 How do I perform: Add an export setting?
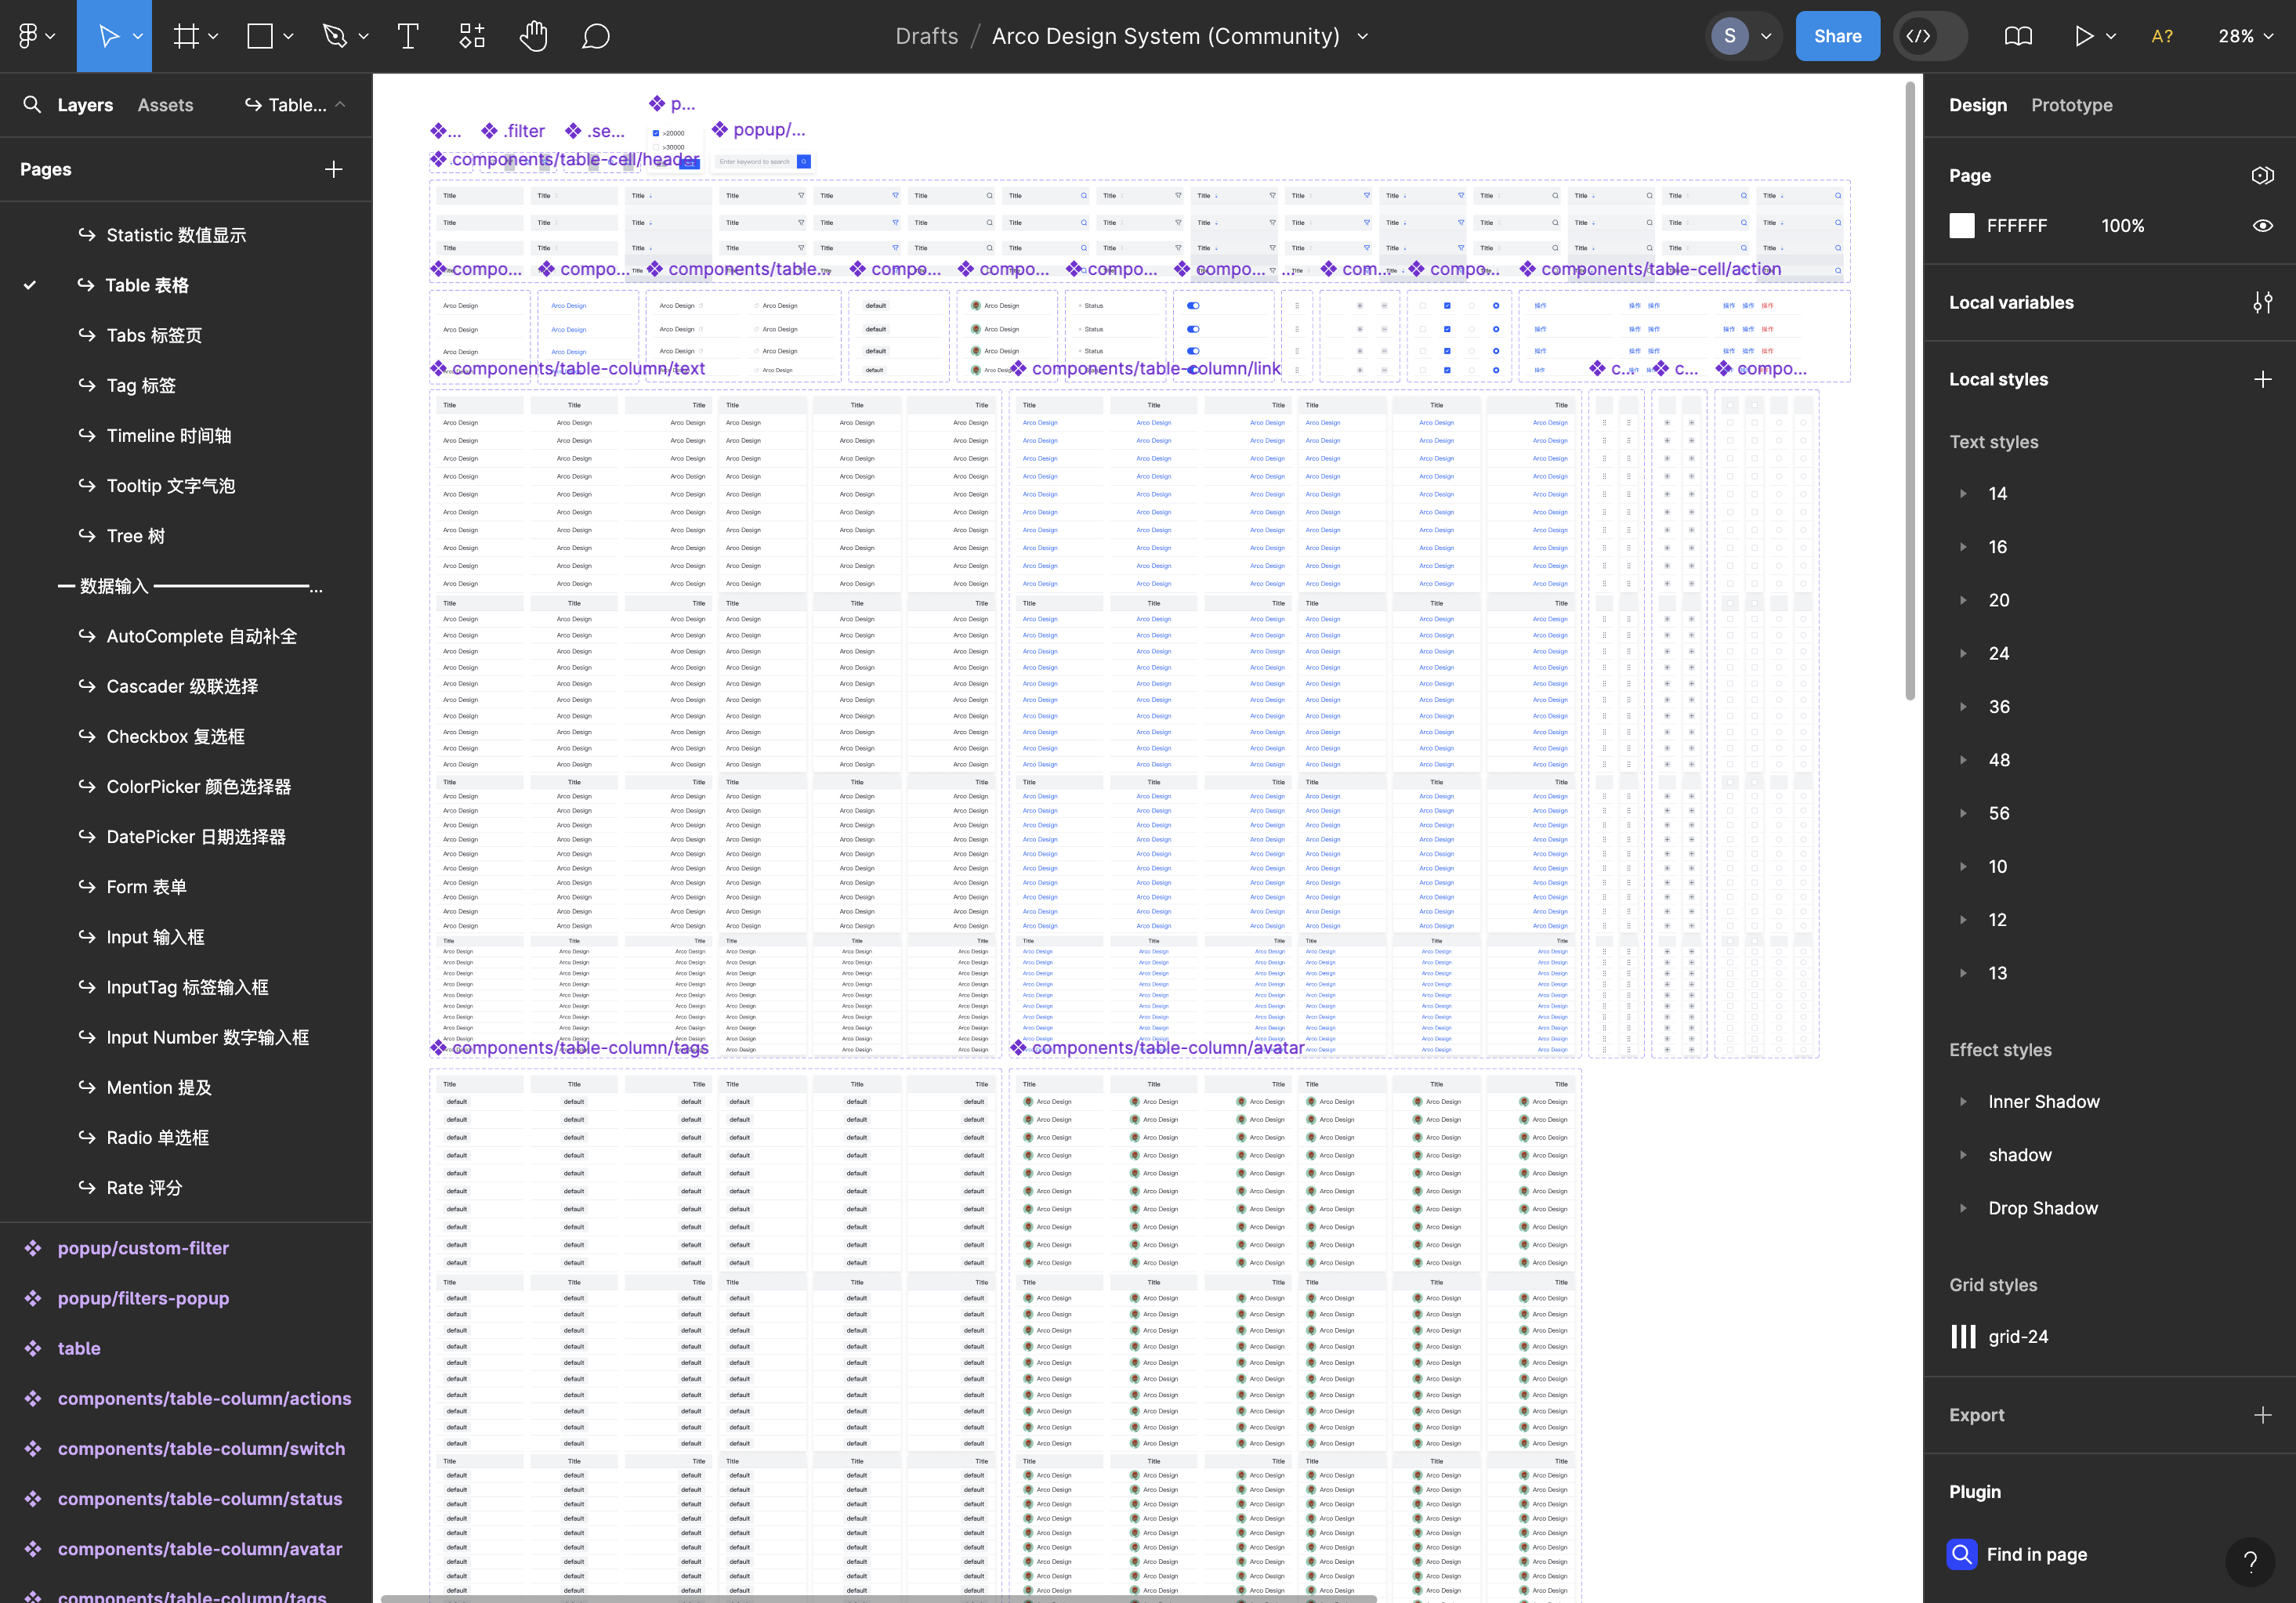[2262, 1414]
